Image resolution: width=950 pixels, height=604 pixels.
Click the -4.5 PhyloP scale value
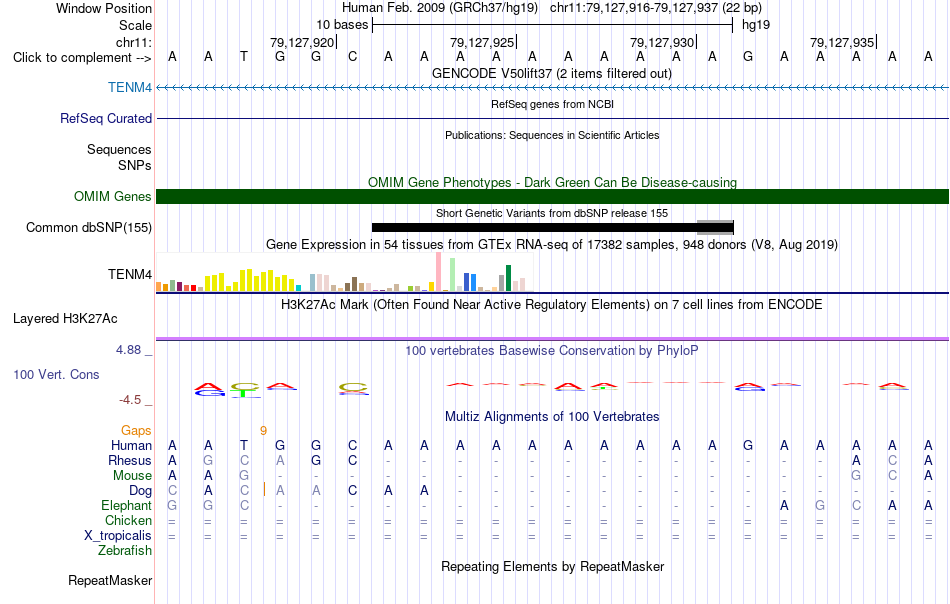pyautogui.click(x=130, y=400)
